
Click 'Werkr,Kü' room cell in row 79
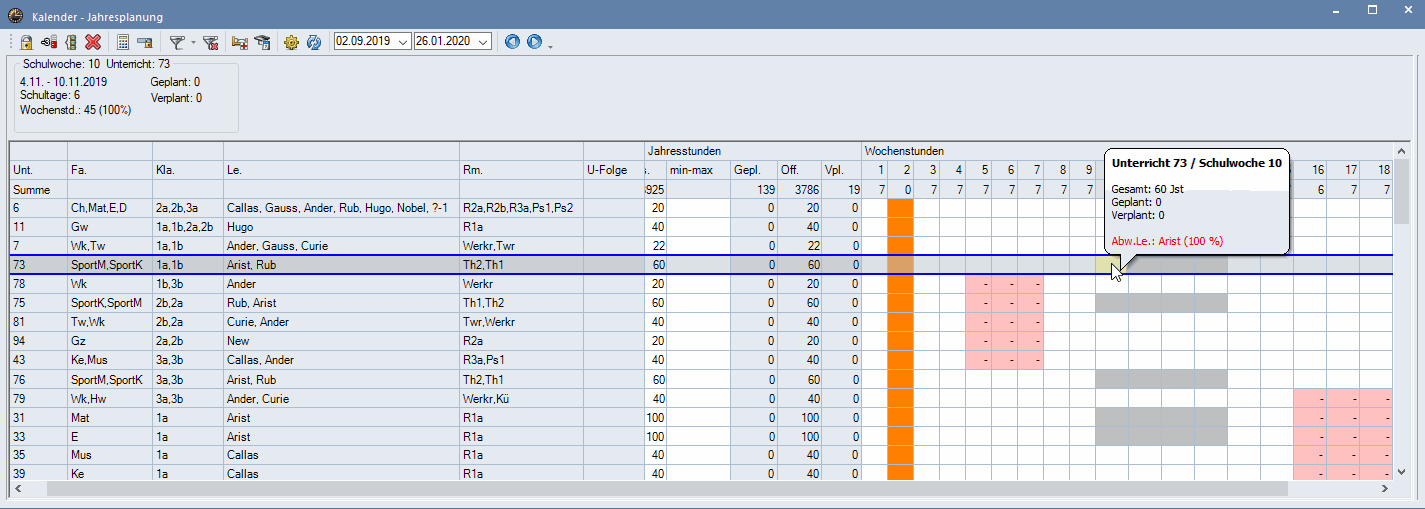[521, 398]
